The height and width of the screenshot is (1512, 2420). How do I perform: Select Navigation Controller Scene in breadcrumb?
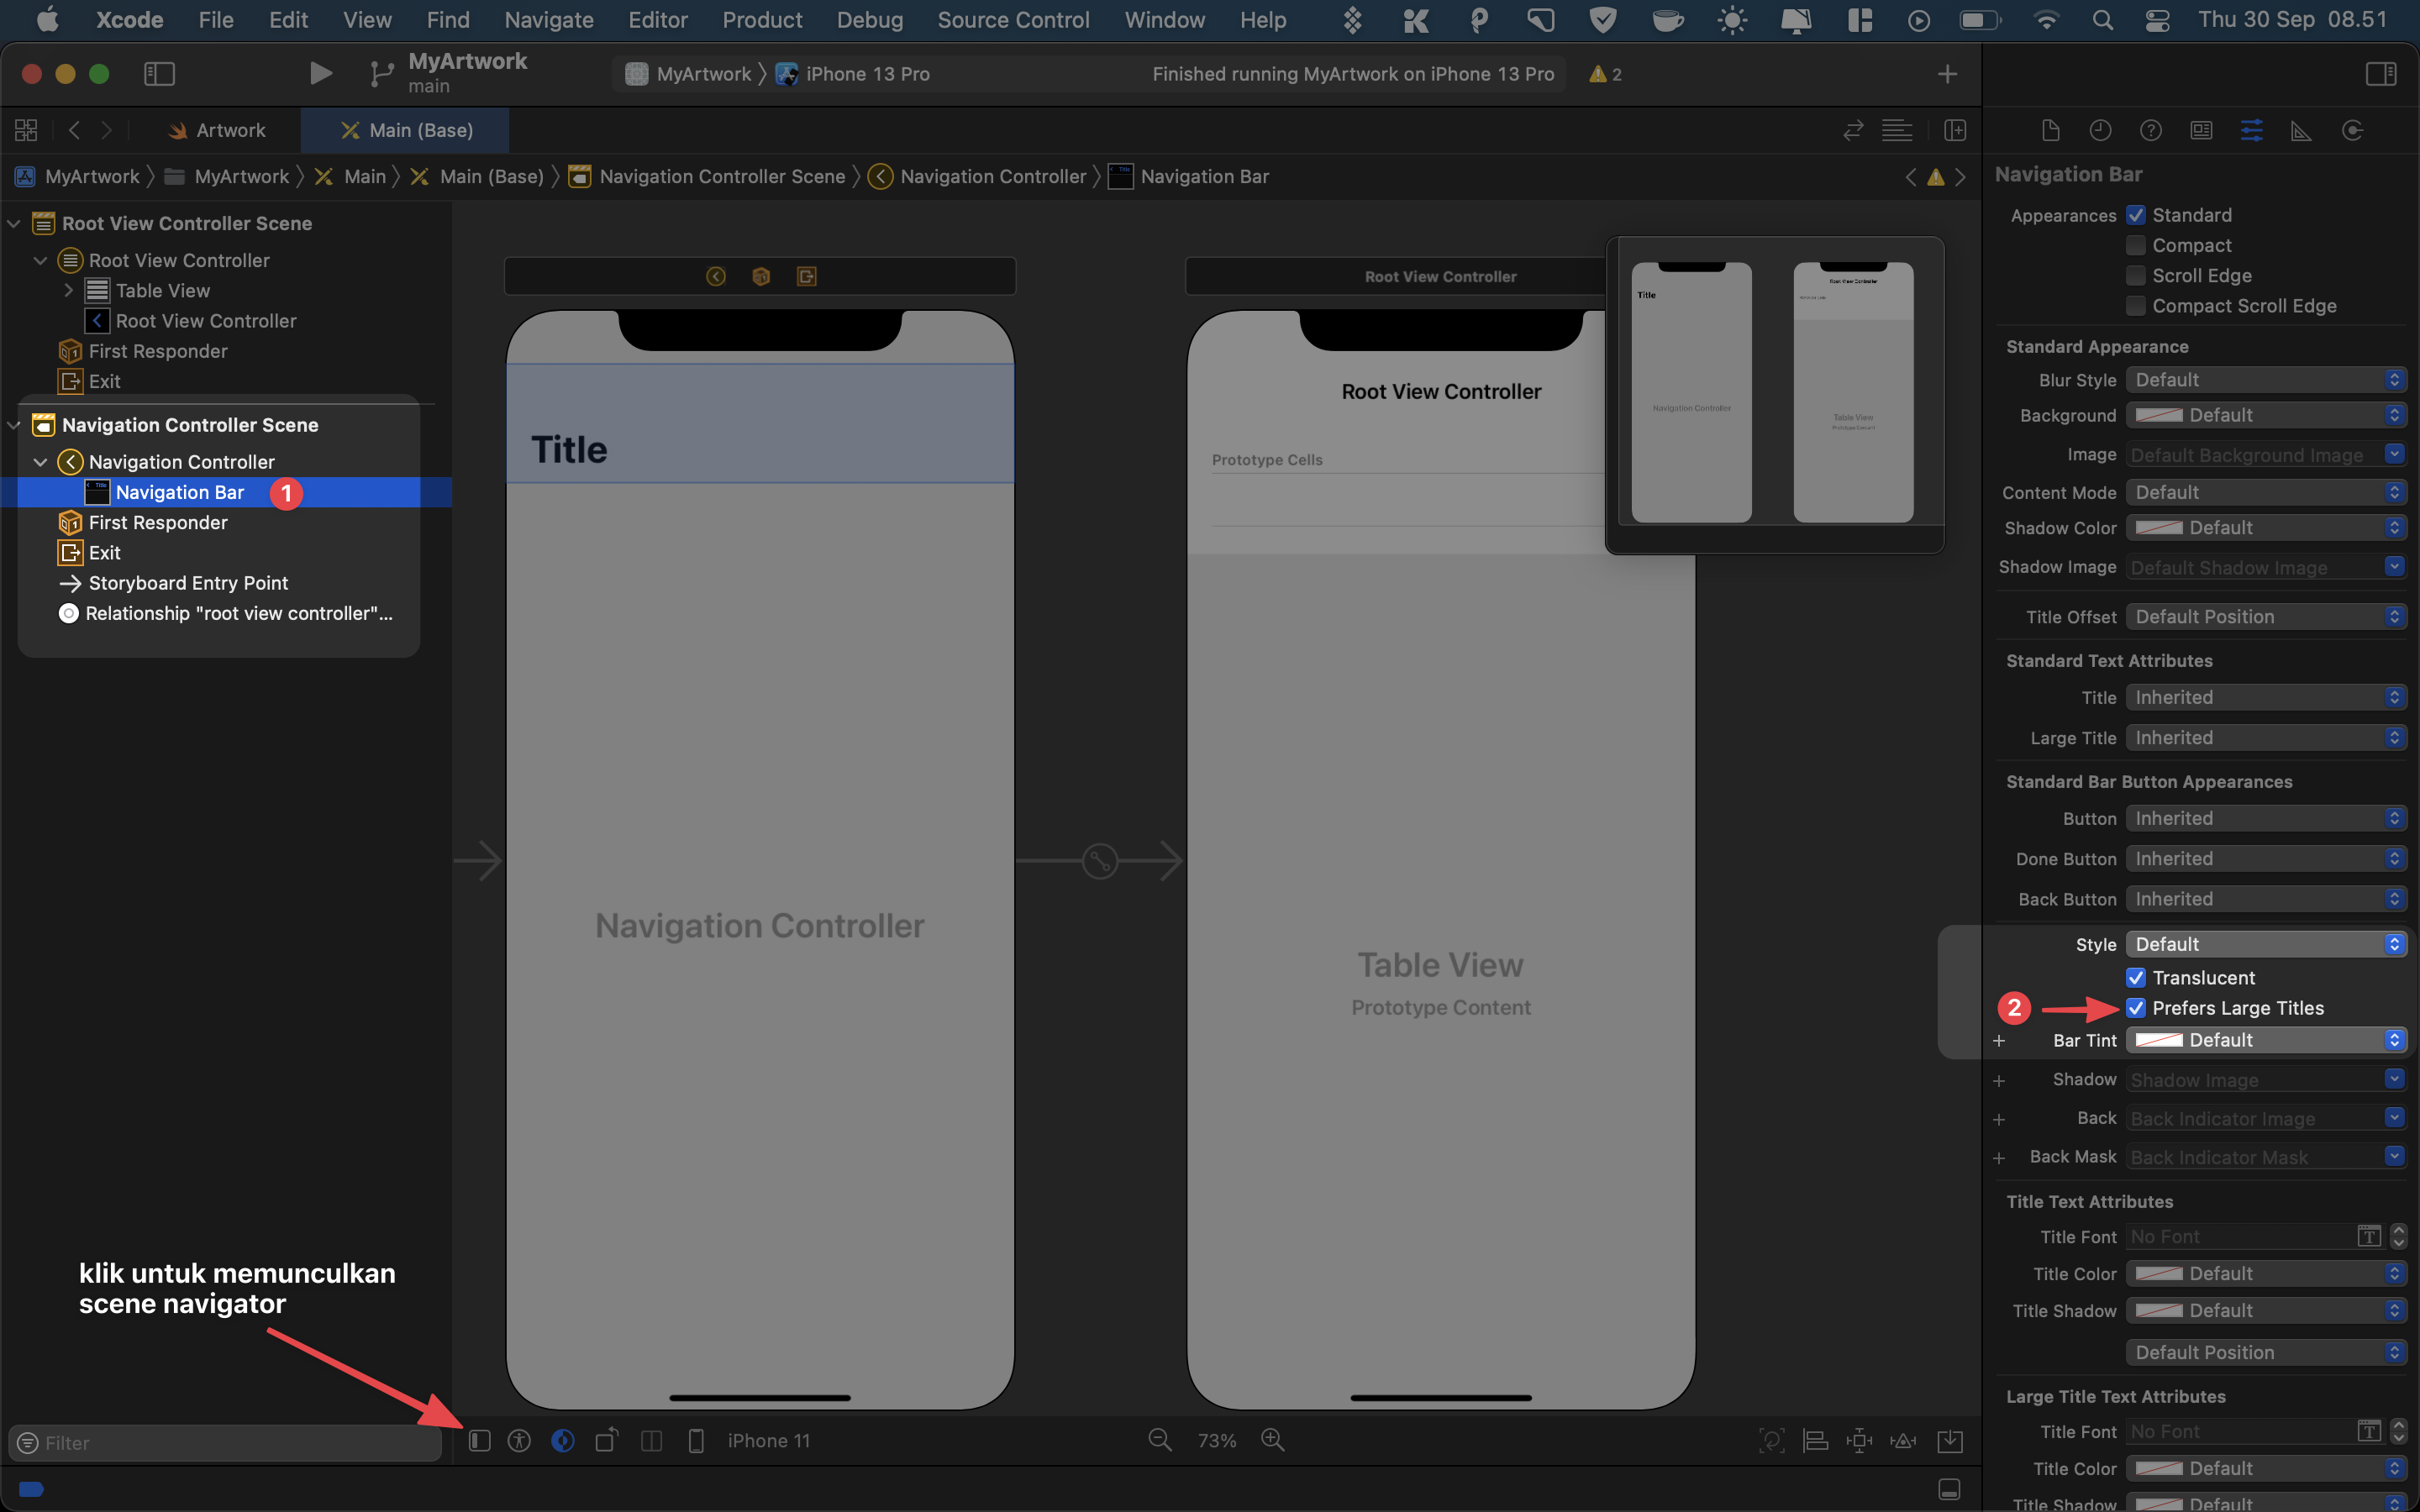point(707,176)
